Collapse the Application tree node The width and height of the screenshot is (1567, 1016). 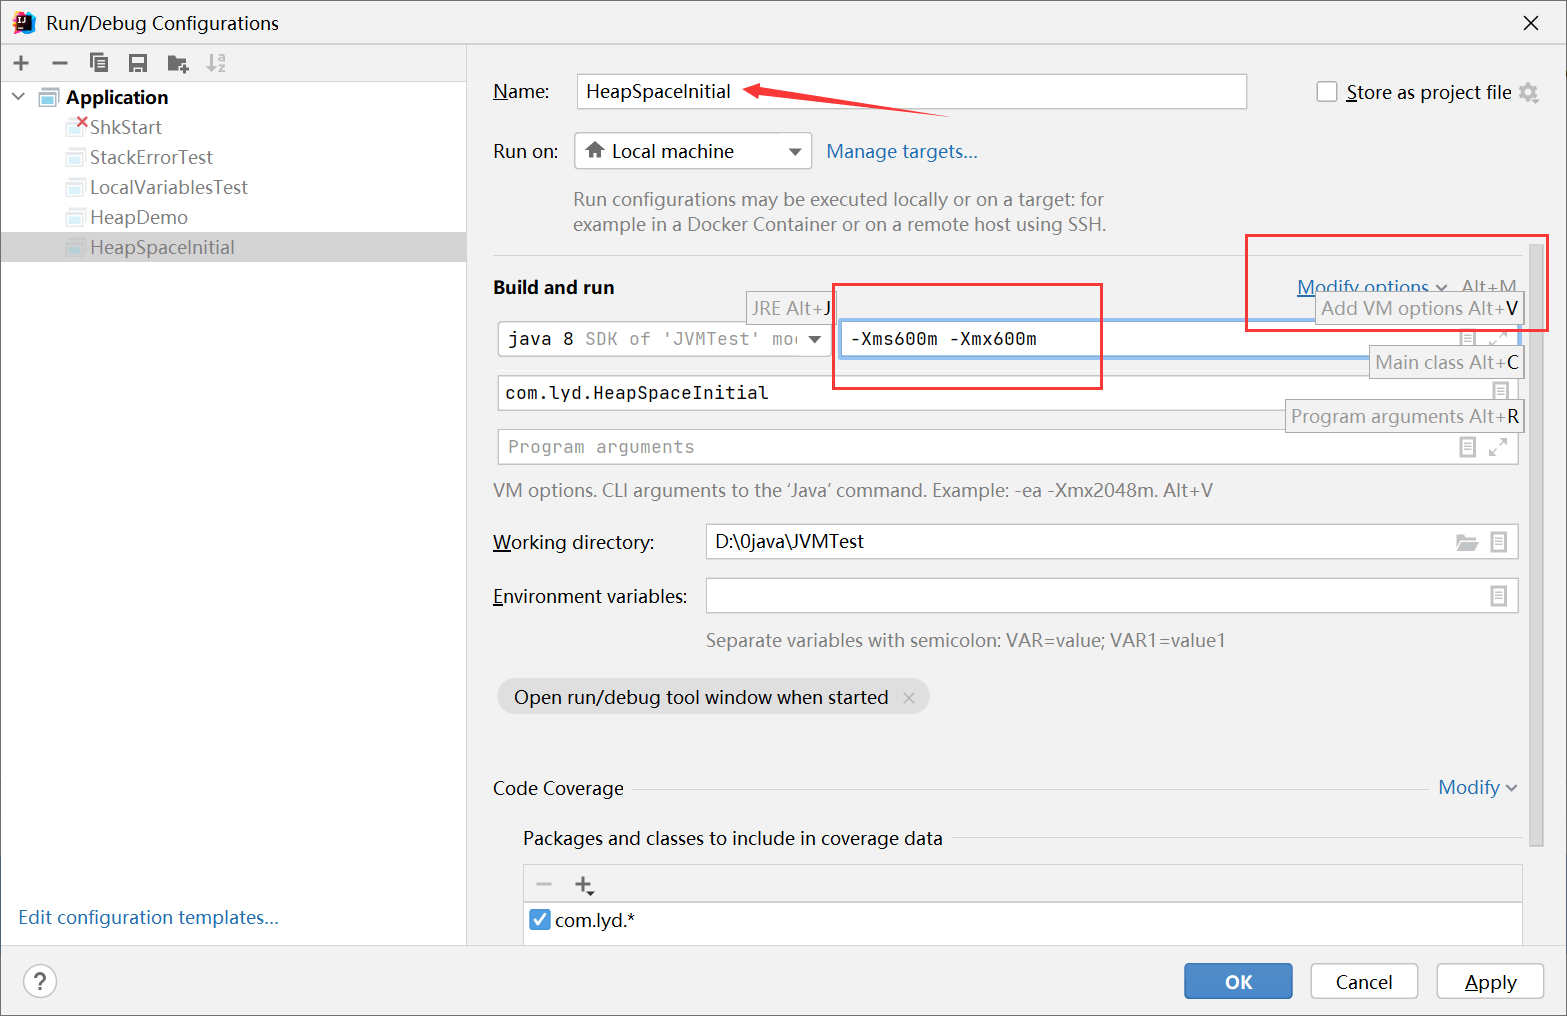[19, 97]
